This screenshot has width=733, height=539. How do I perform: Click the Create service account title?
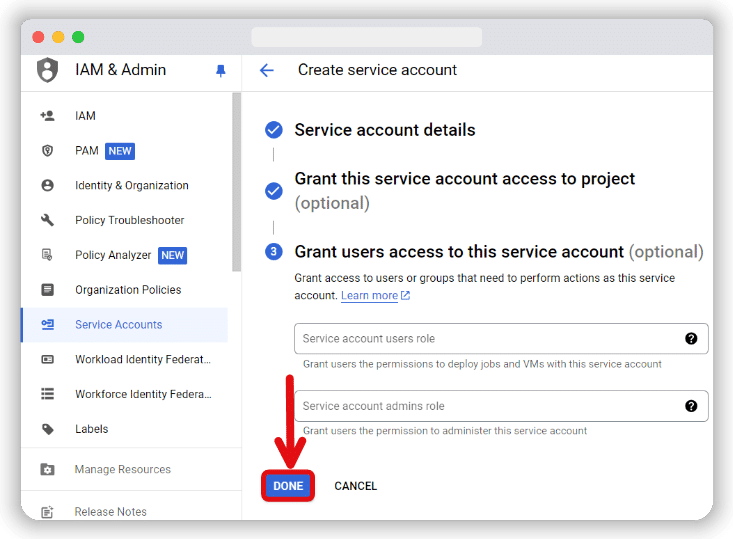coord(377,70)
